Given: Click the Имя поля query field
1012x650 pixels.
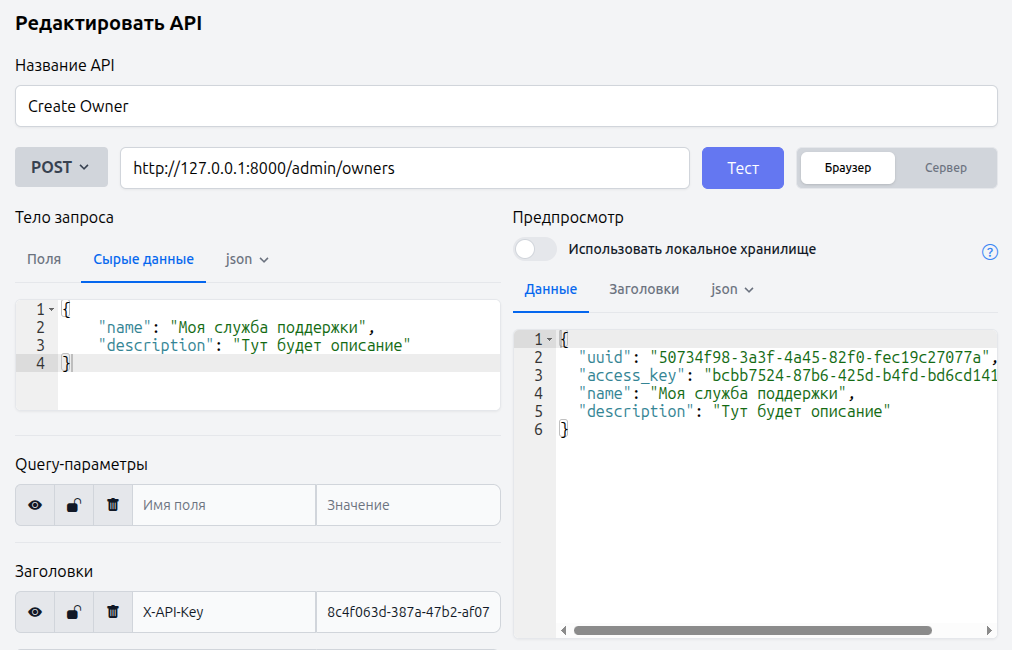Looking at the screenshot, I should point(224,505).
